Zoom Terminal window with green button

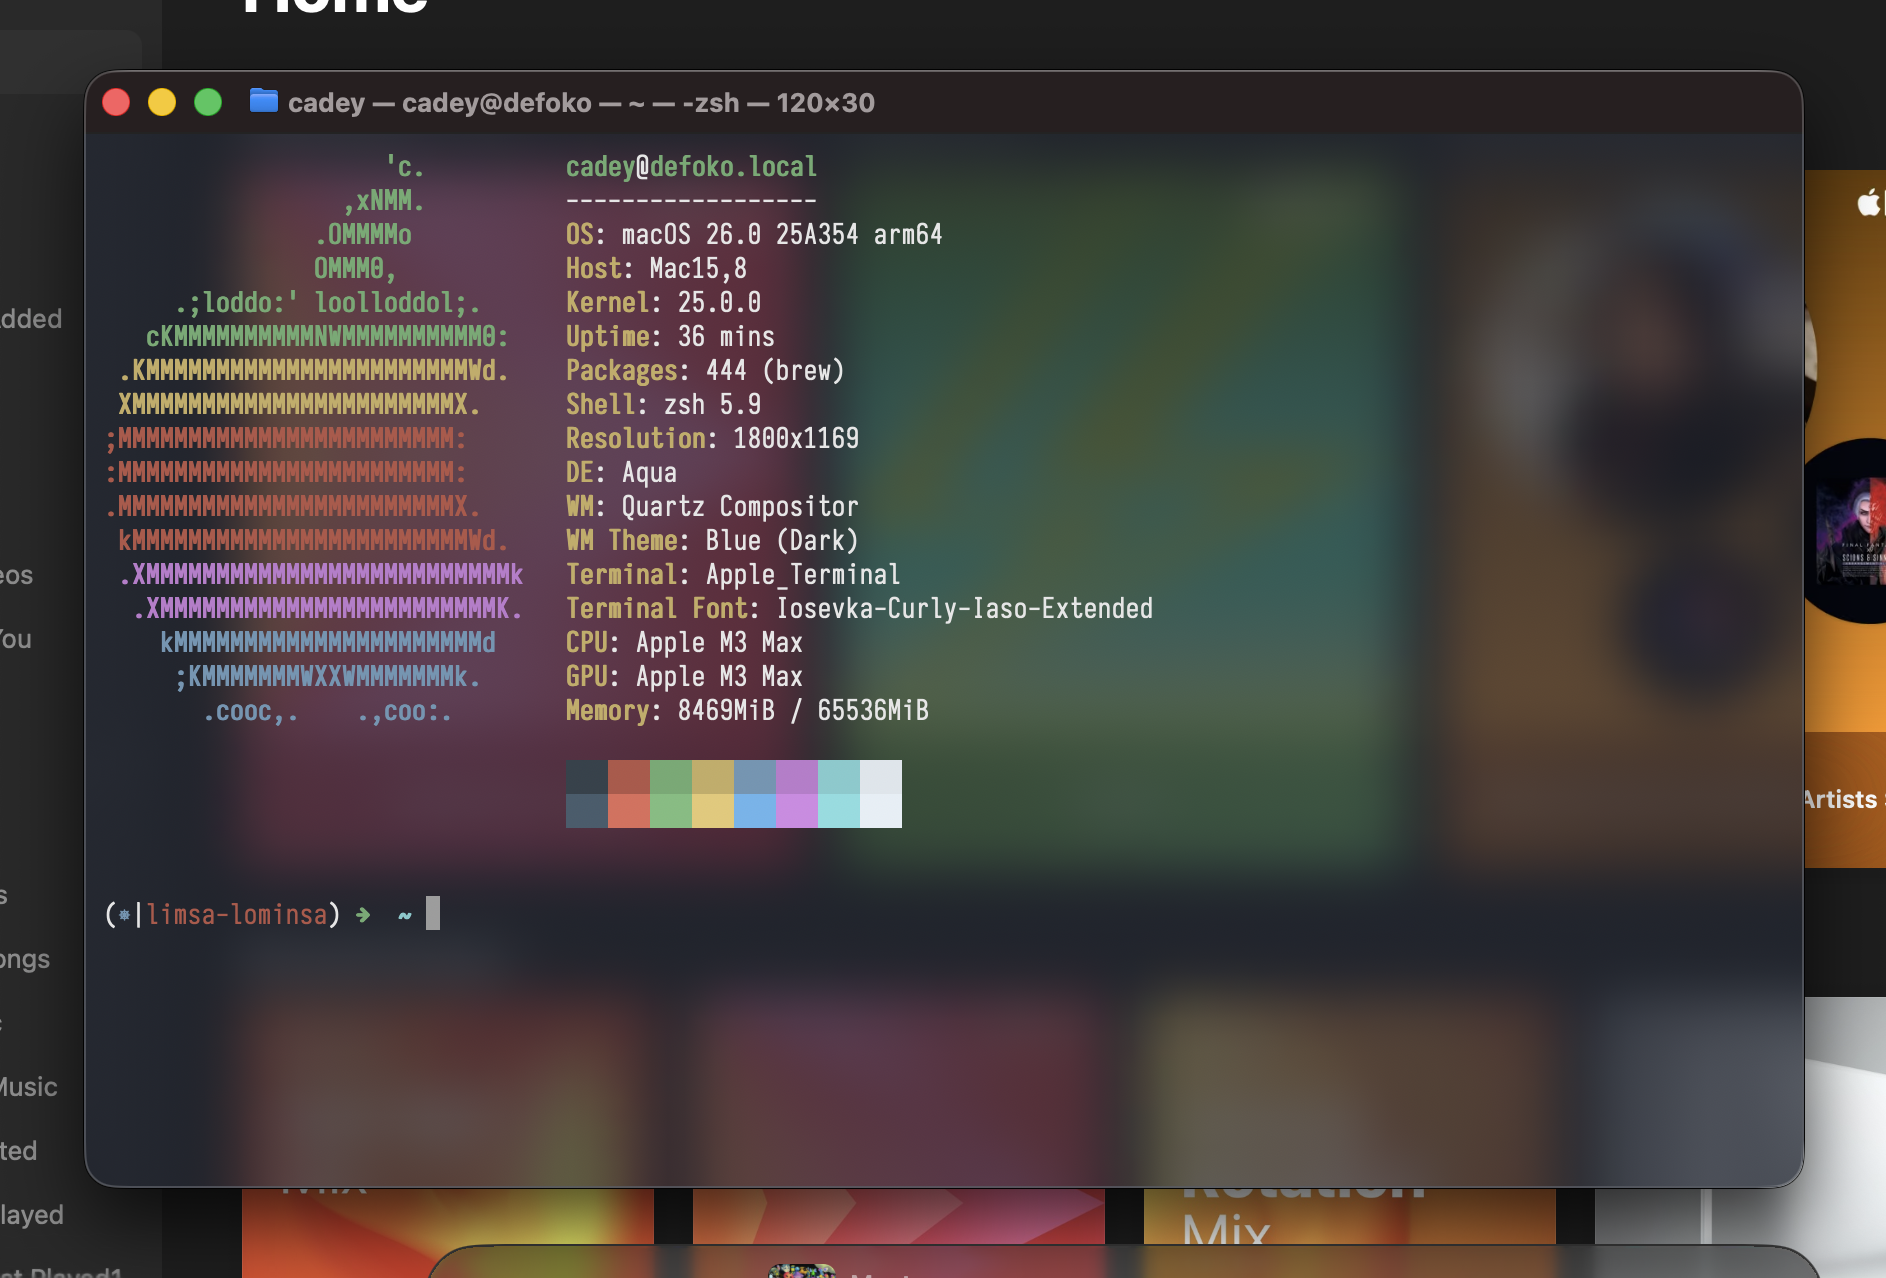[x=208, y=102]
